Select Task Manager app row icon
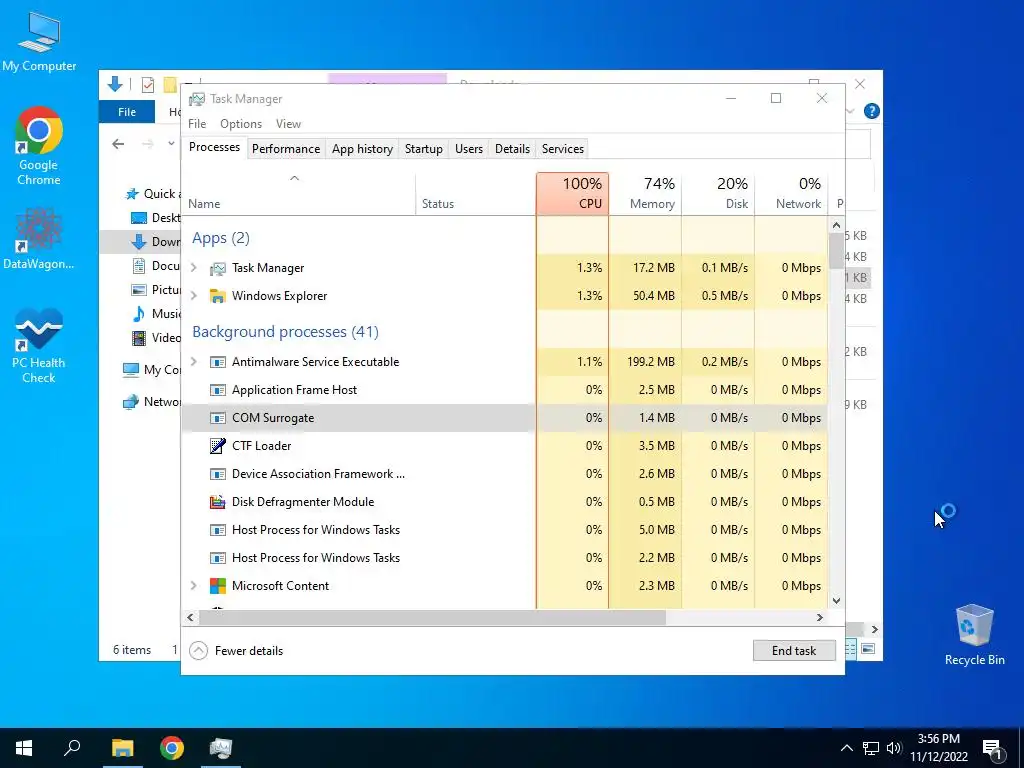The height and width of the screenshot is (768, 1024). [x=217, y=268]
